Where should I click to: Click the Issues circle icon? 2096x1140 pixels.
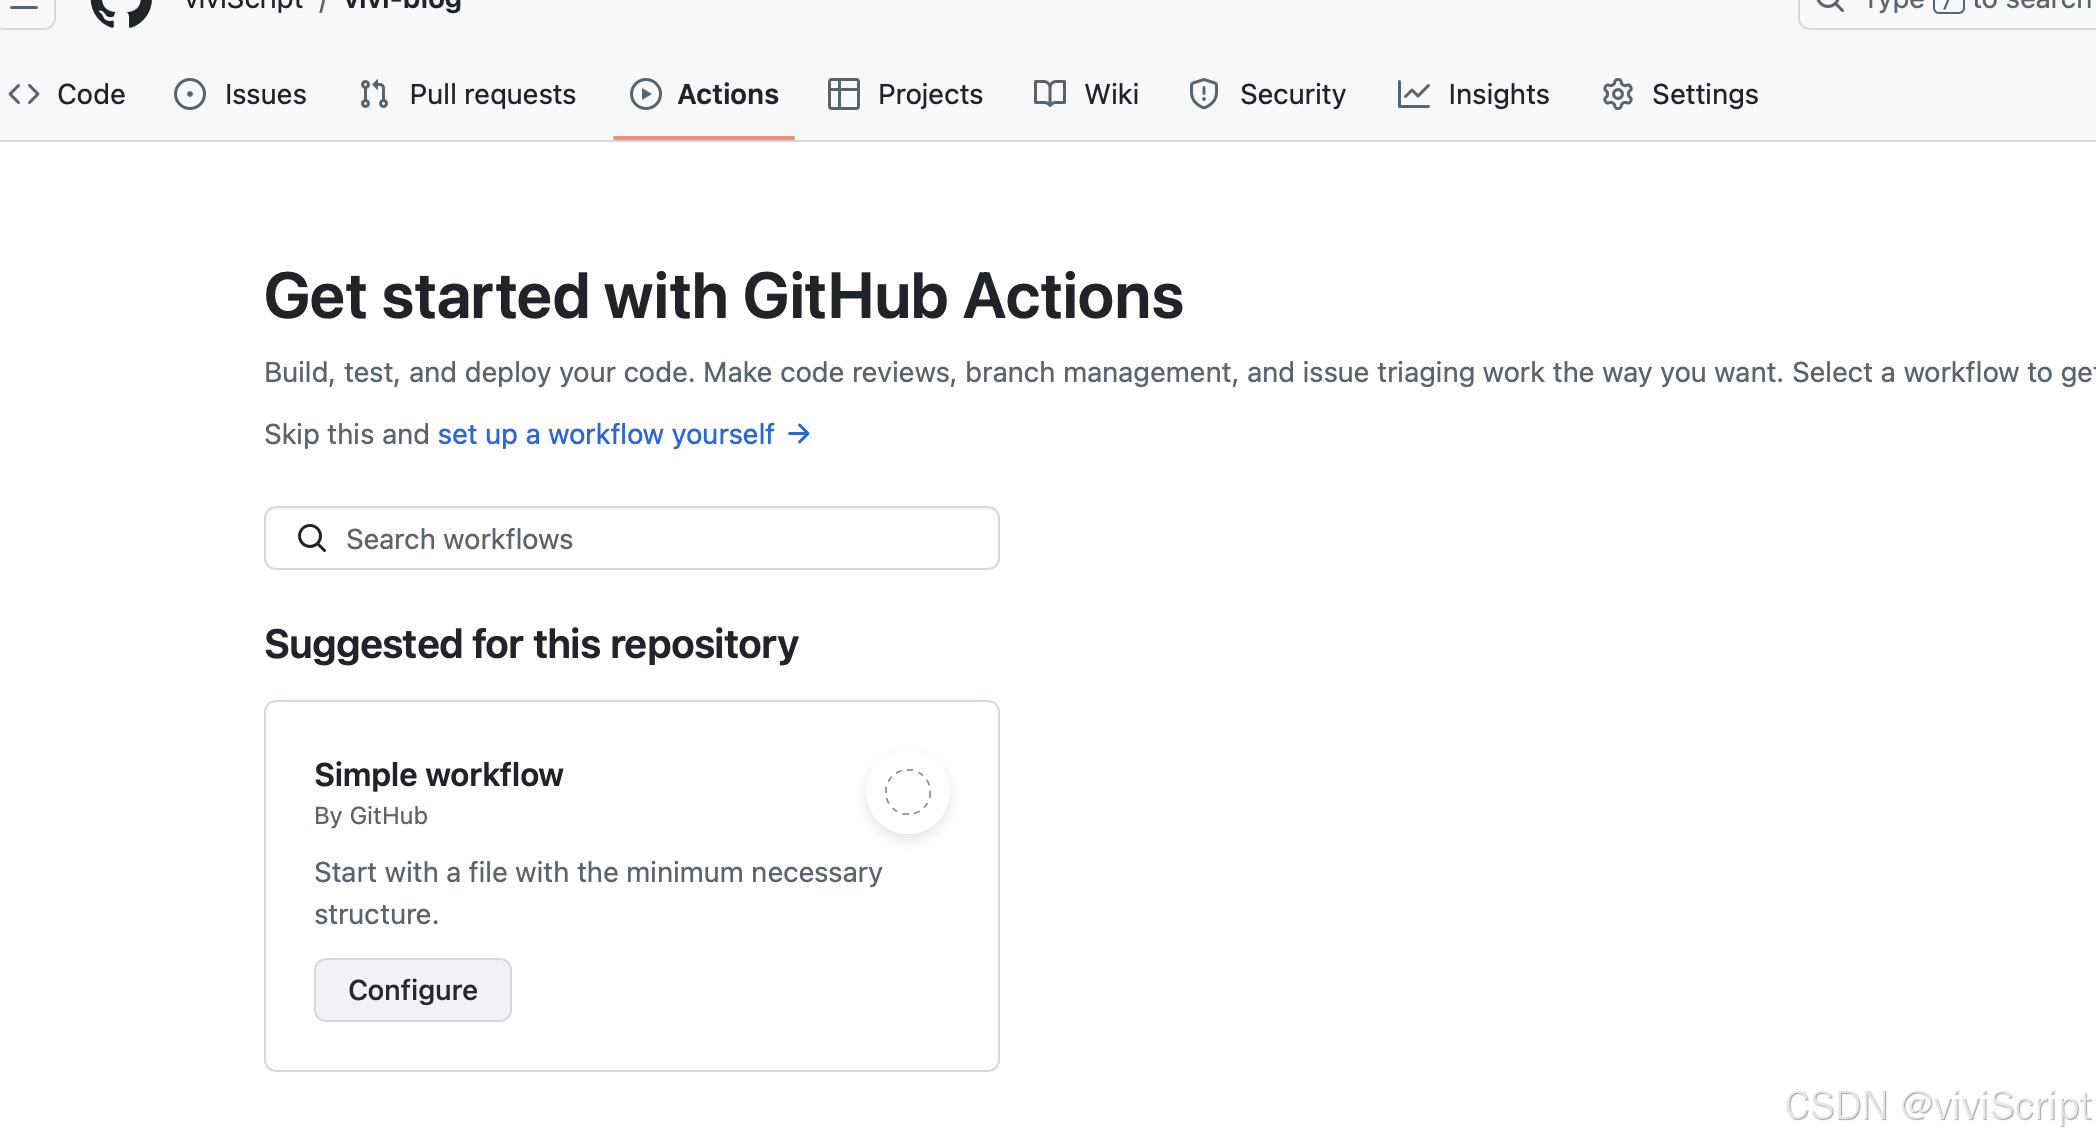click(x=191, y=94)
